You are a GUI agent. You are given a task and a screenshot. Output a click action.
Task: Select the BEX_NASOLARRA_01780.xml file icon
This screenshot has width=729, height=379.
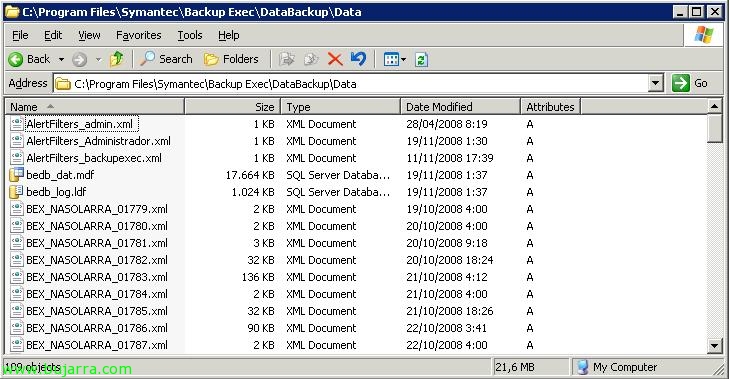(x=17, y=226)
